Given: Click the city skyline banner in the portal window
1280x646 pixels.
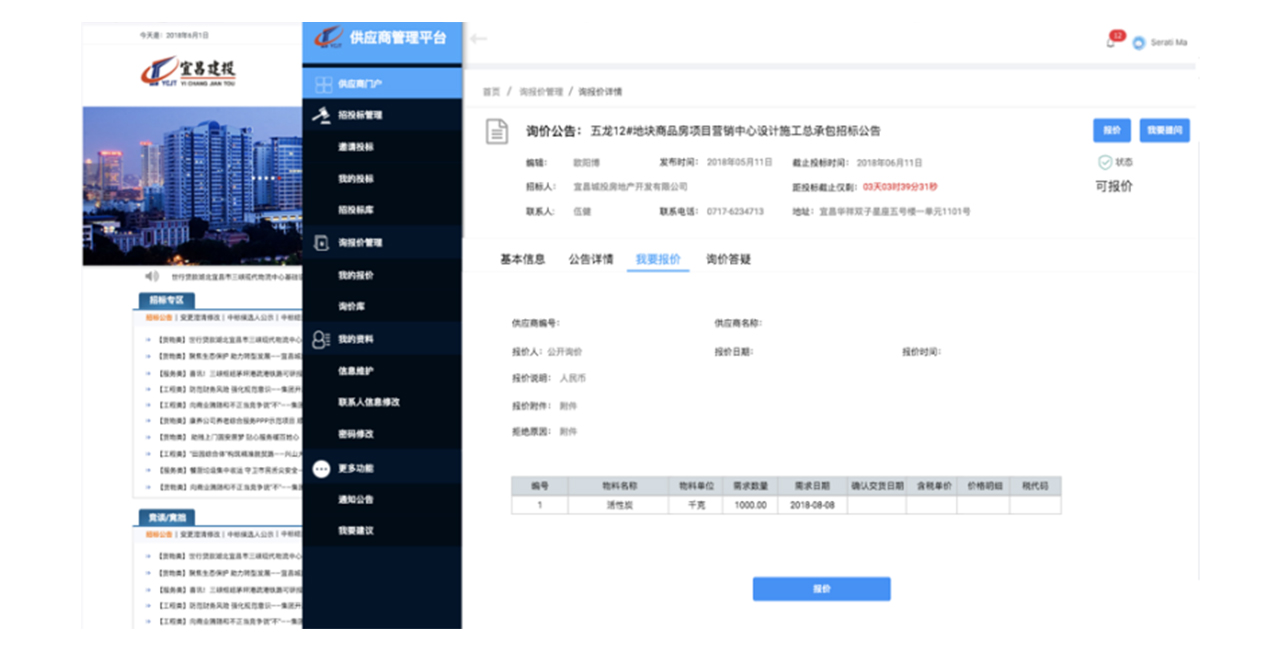Looking at the screenshot, I should pyautogui.click(x=192, y=186).
